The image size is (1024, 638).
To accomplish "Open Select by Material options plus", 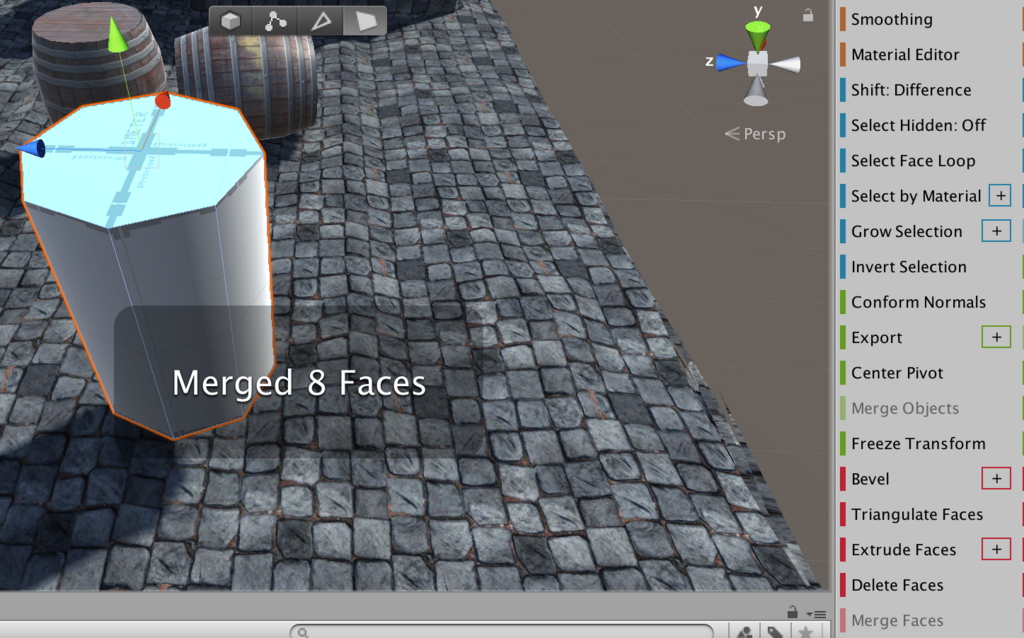I will click(x=1000, y=195).
